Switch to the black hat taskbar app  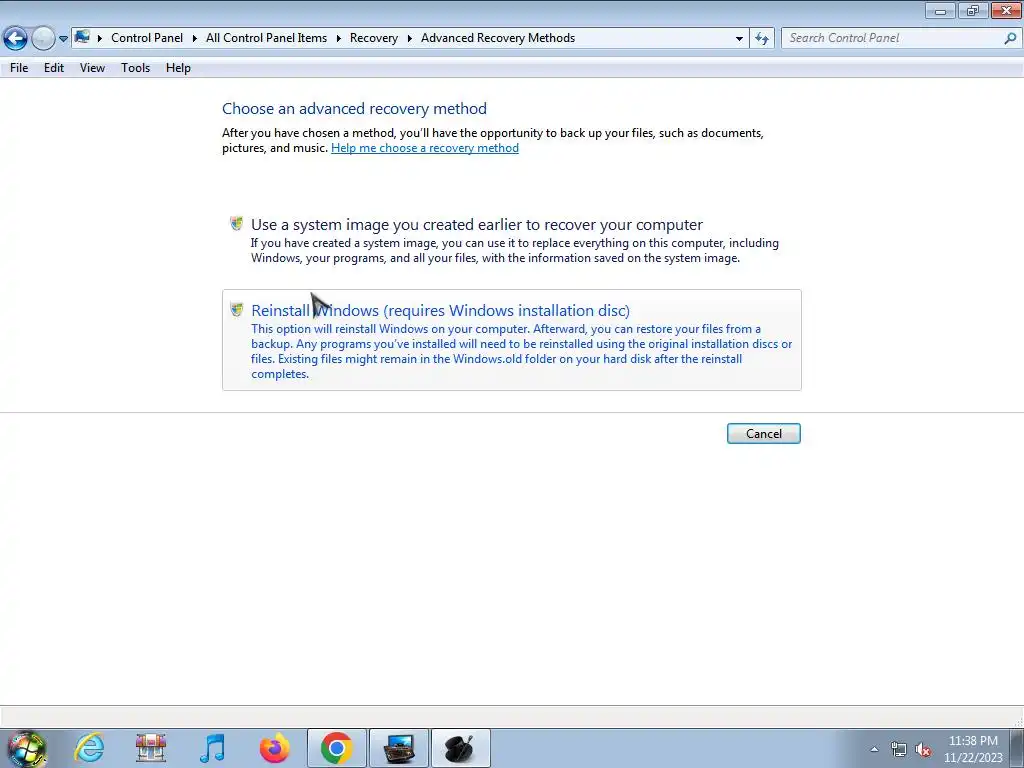click(x=461, y=748)
